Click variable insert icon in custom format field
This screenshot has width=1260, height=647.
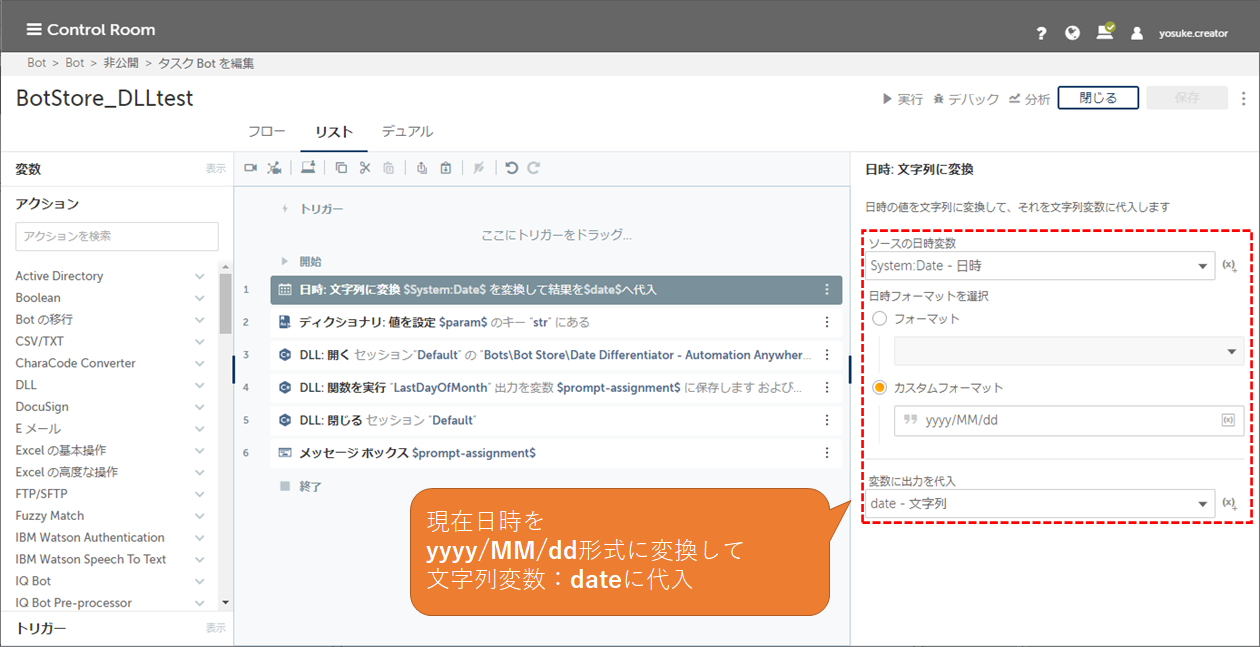click(x=1228, y=420)
